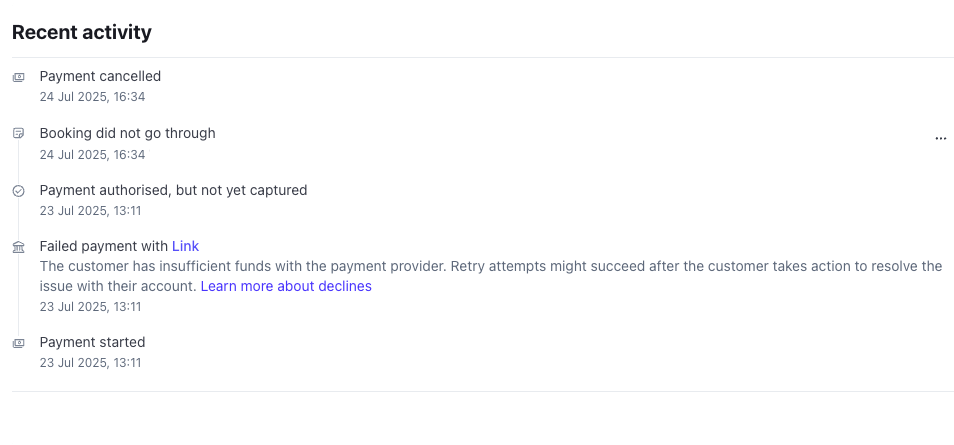Click the timestamp below Learn more about declines

[90, 307]
